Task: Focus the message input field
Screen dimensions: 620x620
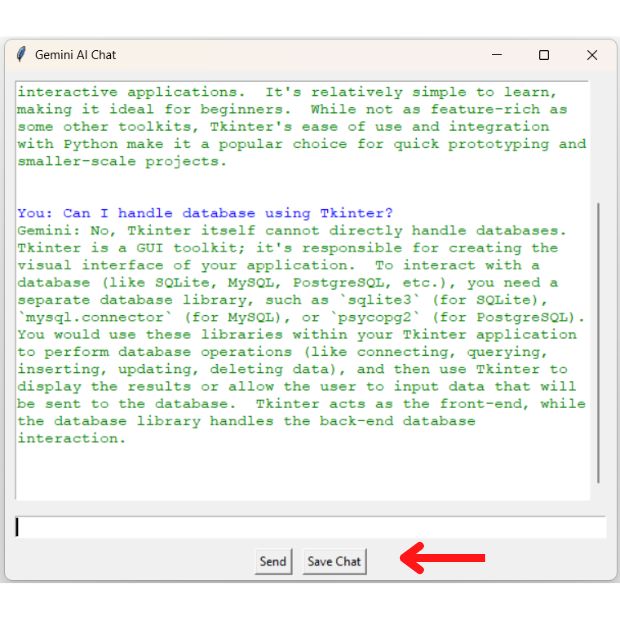Action: [311, 527]
